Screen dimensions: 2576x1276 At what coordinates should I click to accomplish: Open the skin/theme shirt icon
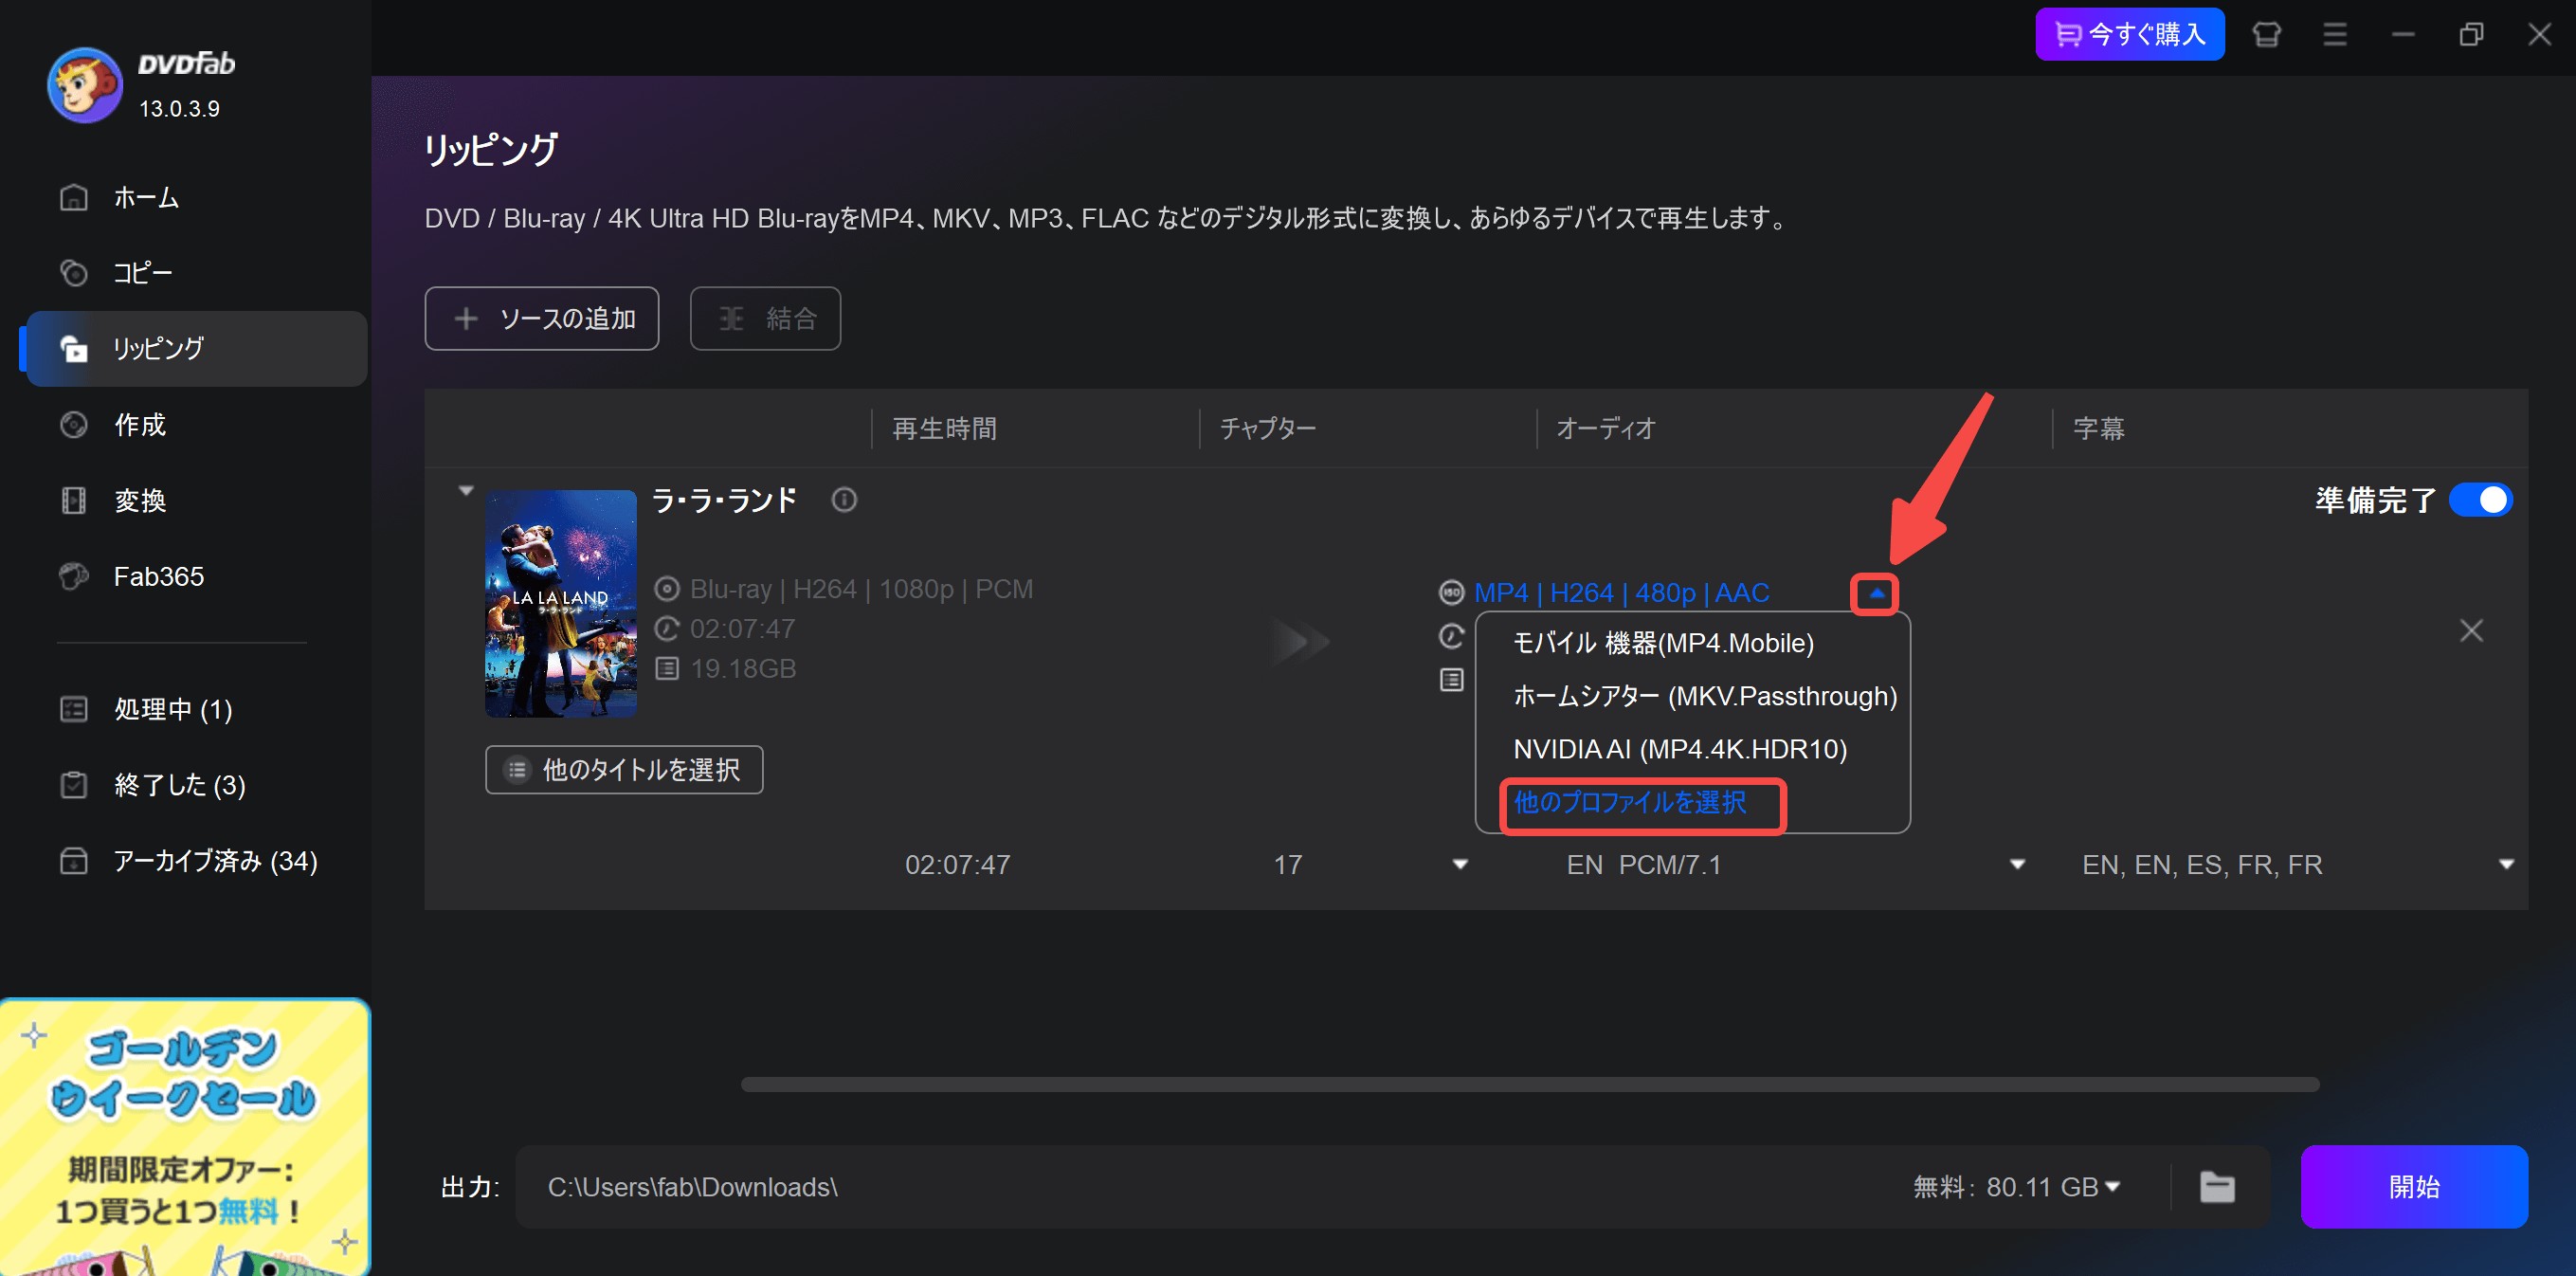click(x=2267, y=35)
